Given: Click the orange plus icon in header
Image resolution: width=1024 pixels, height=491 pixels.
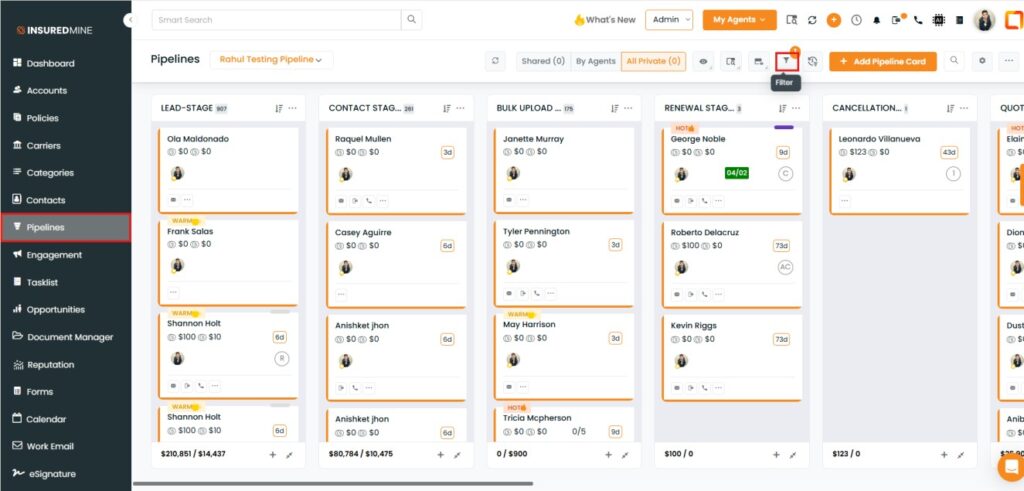Looking at the screenshot, I should click(834, 20).
